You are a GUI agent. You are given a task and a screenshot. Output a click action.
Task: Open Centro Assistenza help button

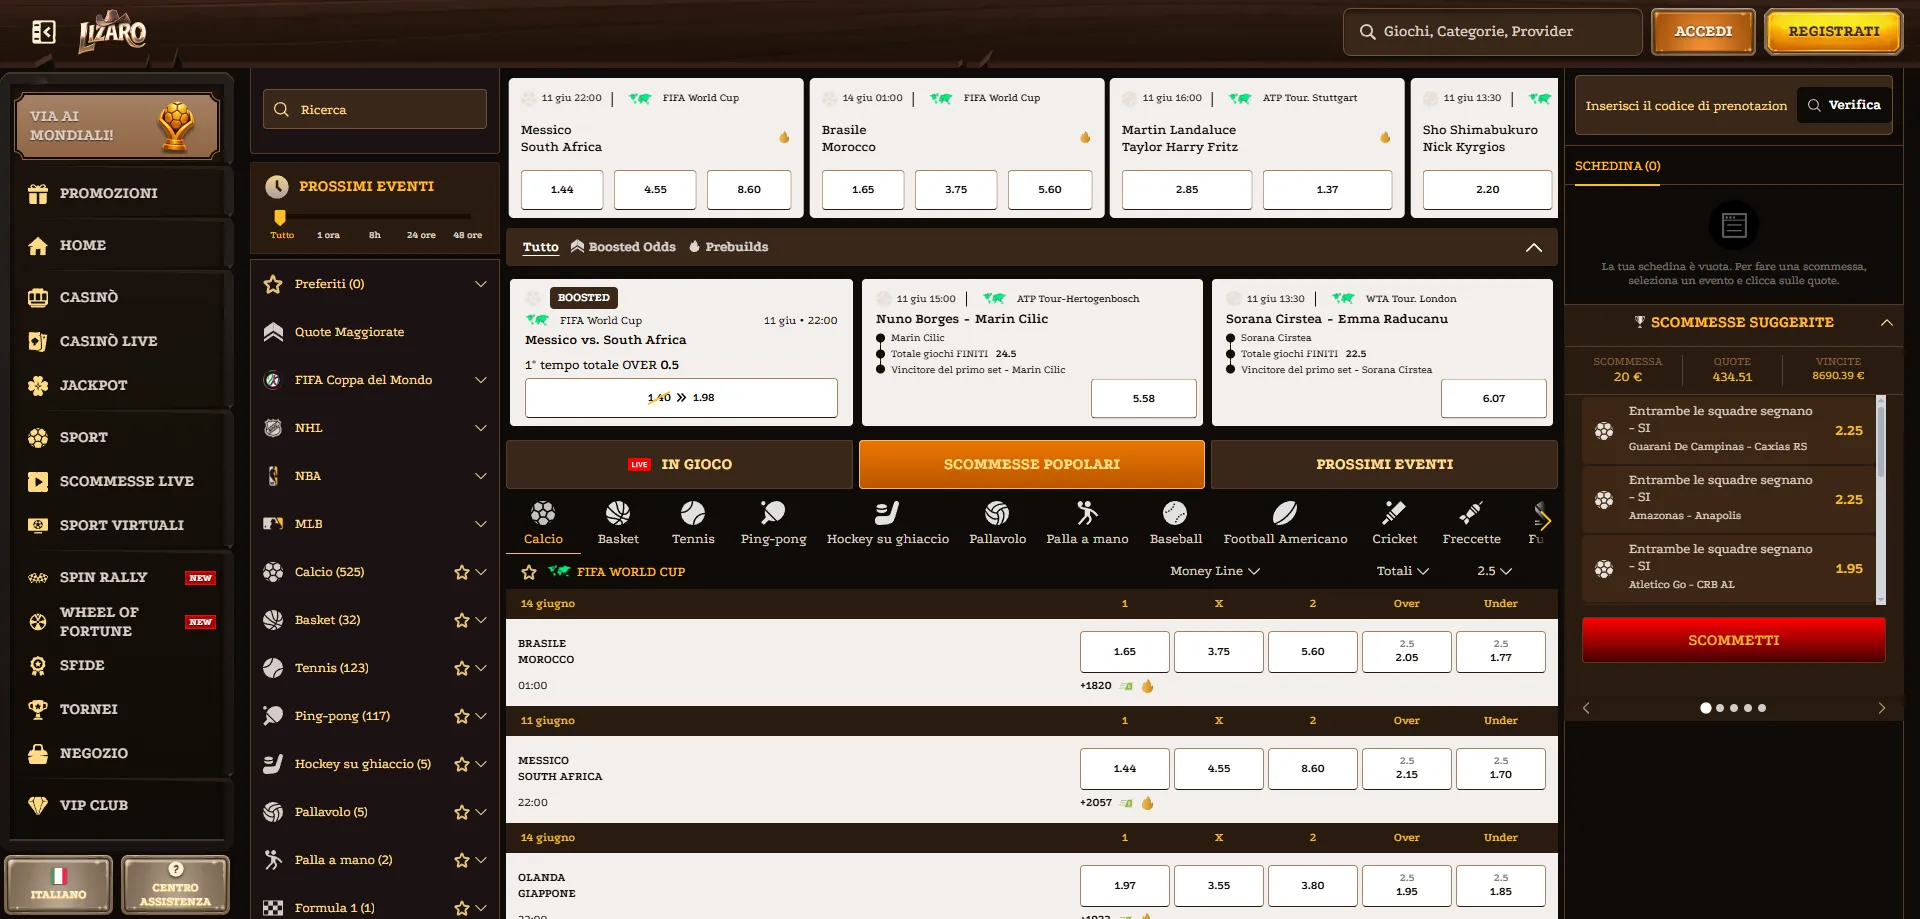[x=175, y=885]
